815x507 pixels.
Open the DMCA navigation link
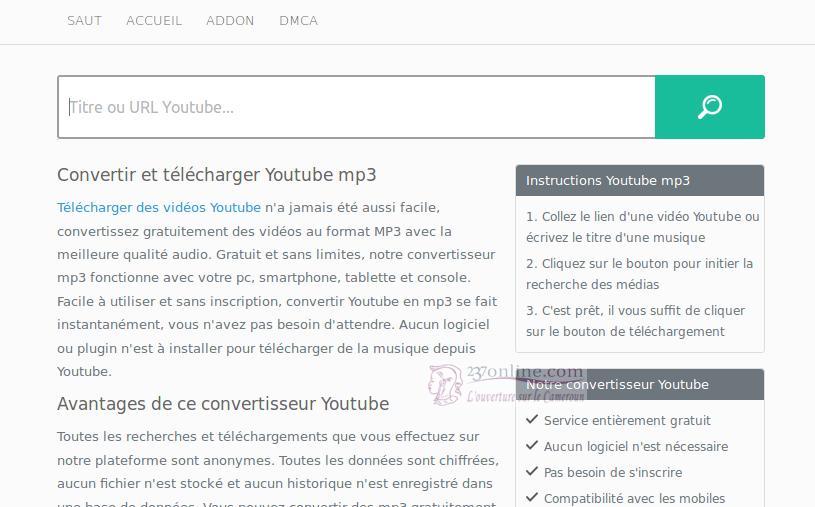[x=298, y=21]
